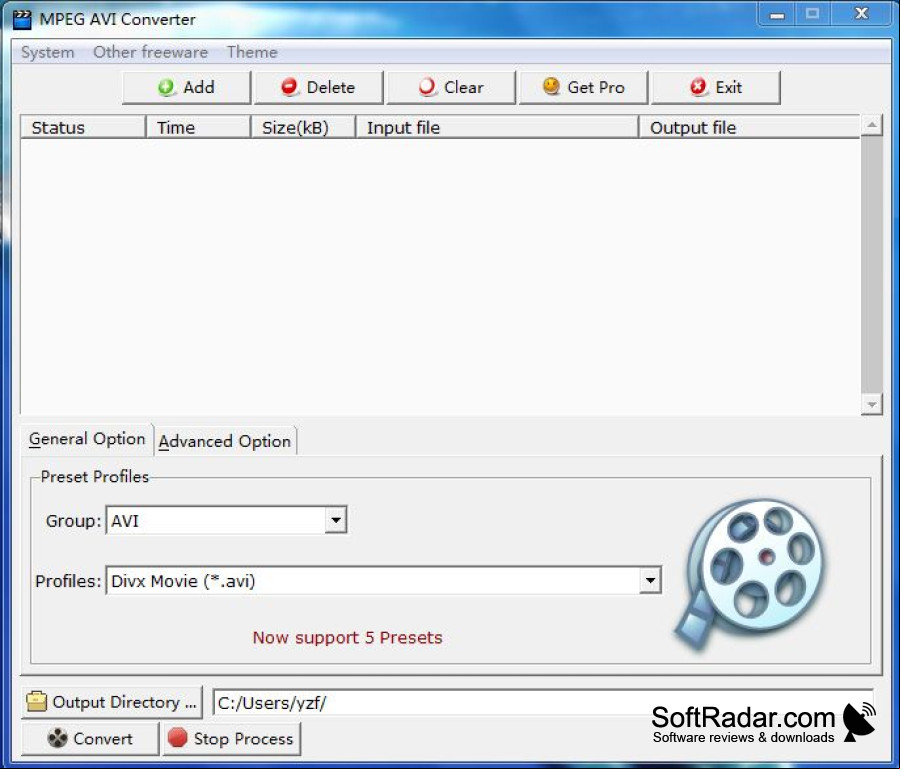Switch to the Advanced Option tab
This screenshot has width=900, height=769.
(225, 441)
